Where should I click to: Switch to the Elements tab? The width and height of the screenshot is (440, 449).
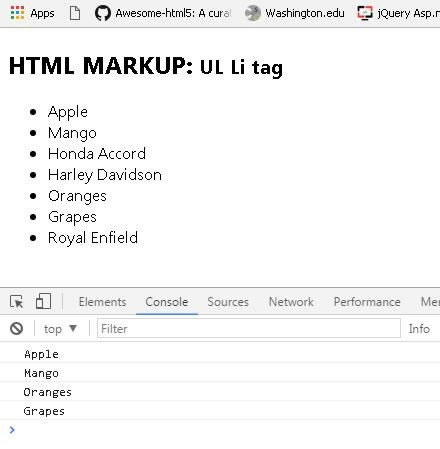(x=102, y=302)
